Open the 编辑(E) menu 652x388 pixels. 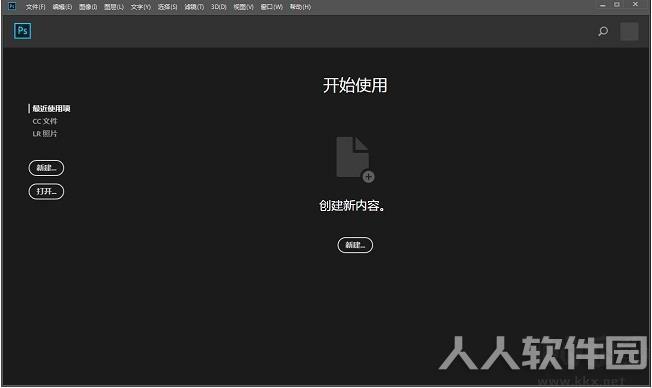[62, 7]
